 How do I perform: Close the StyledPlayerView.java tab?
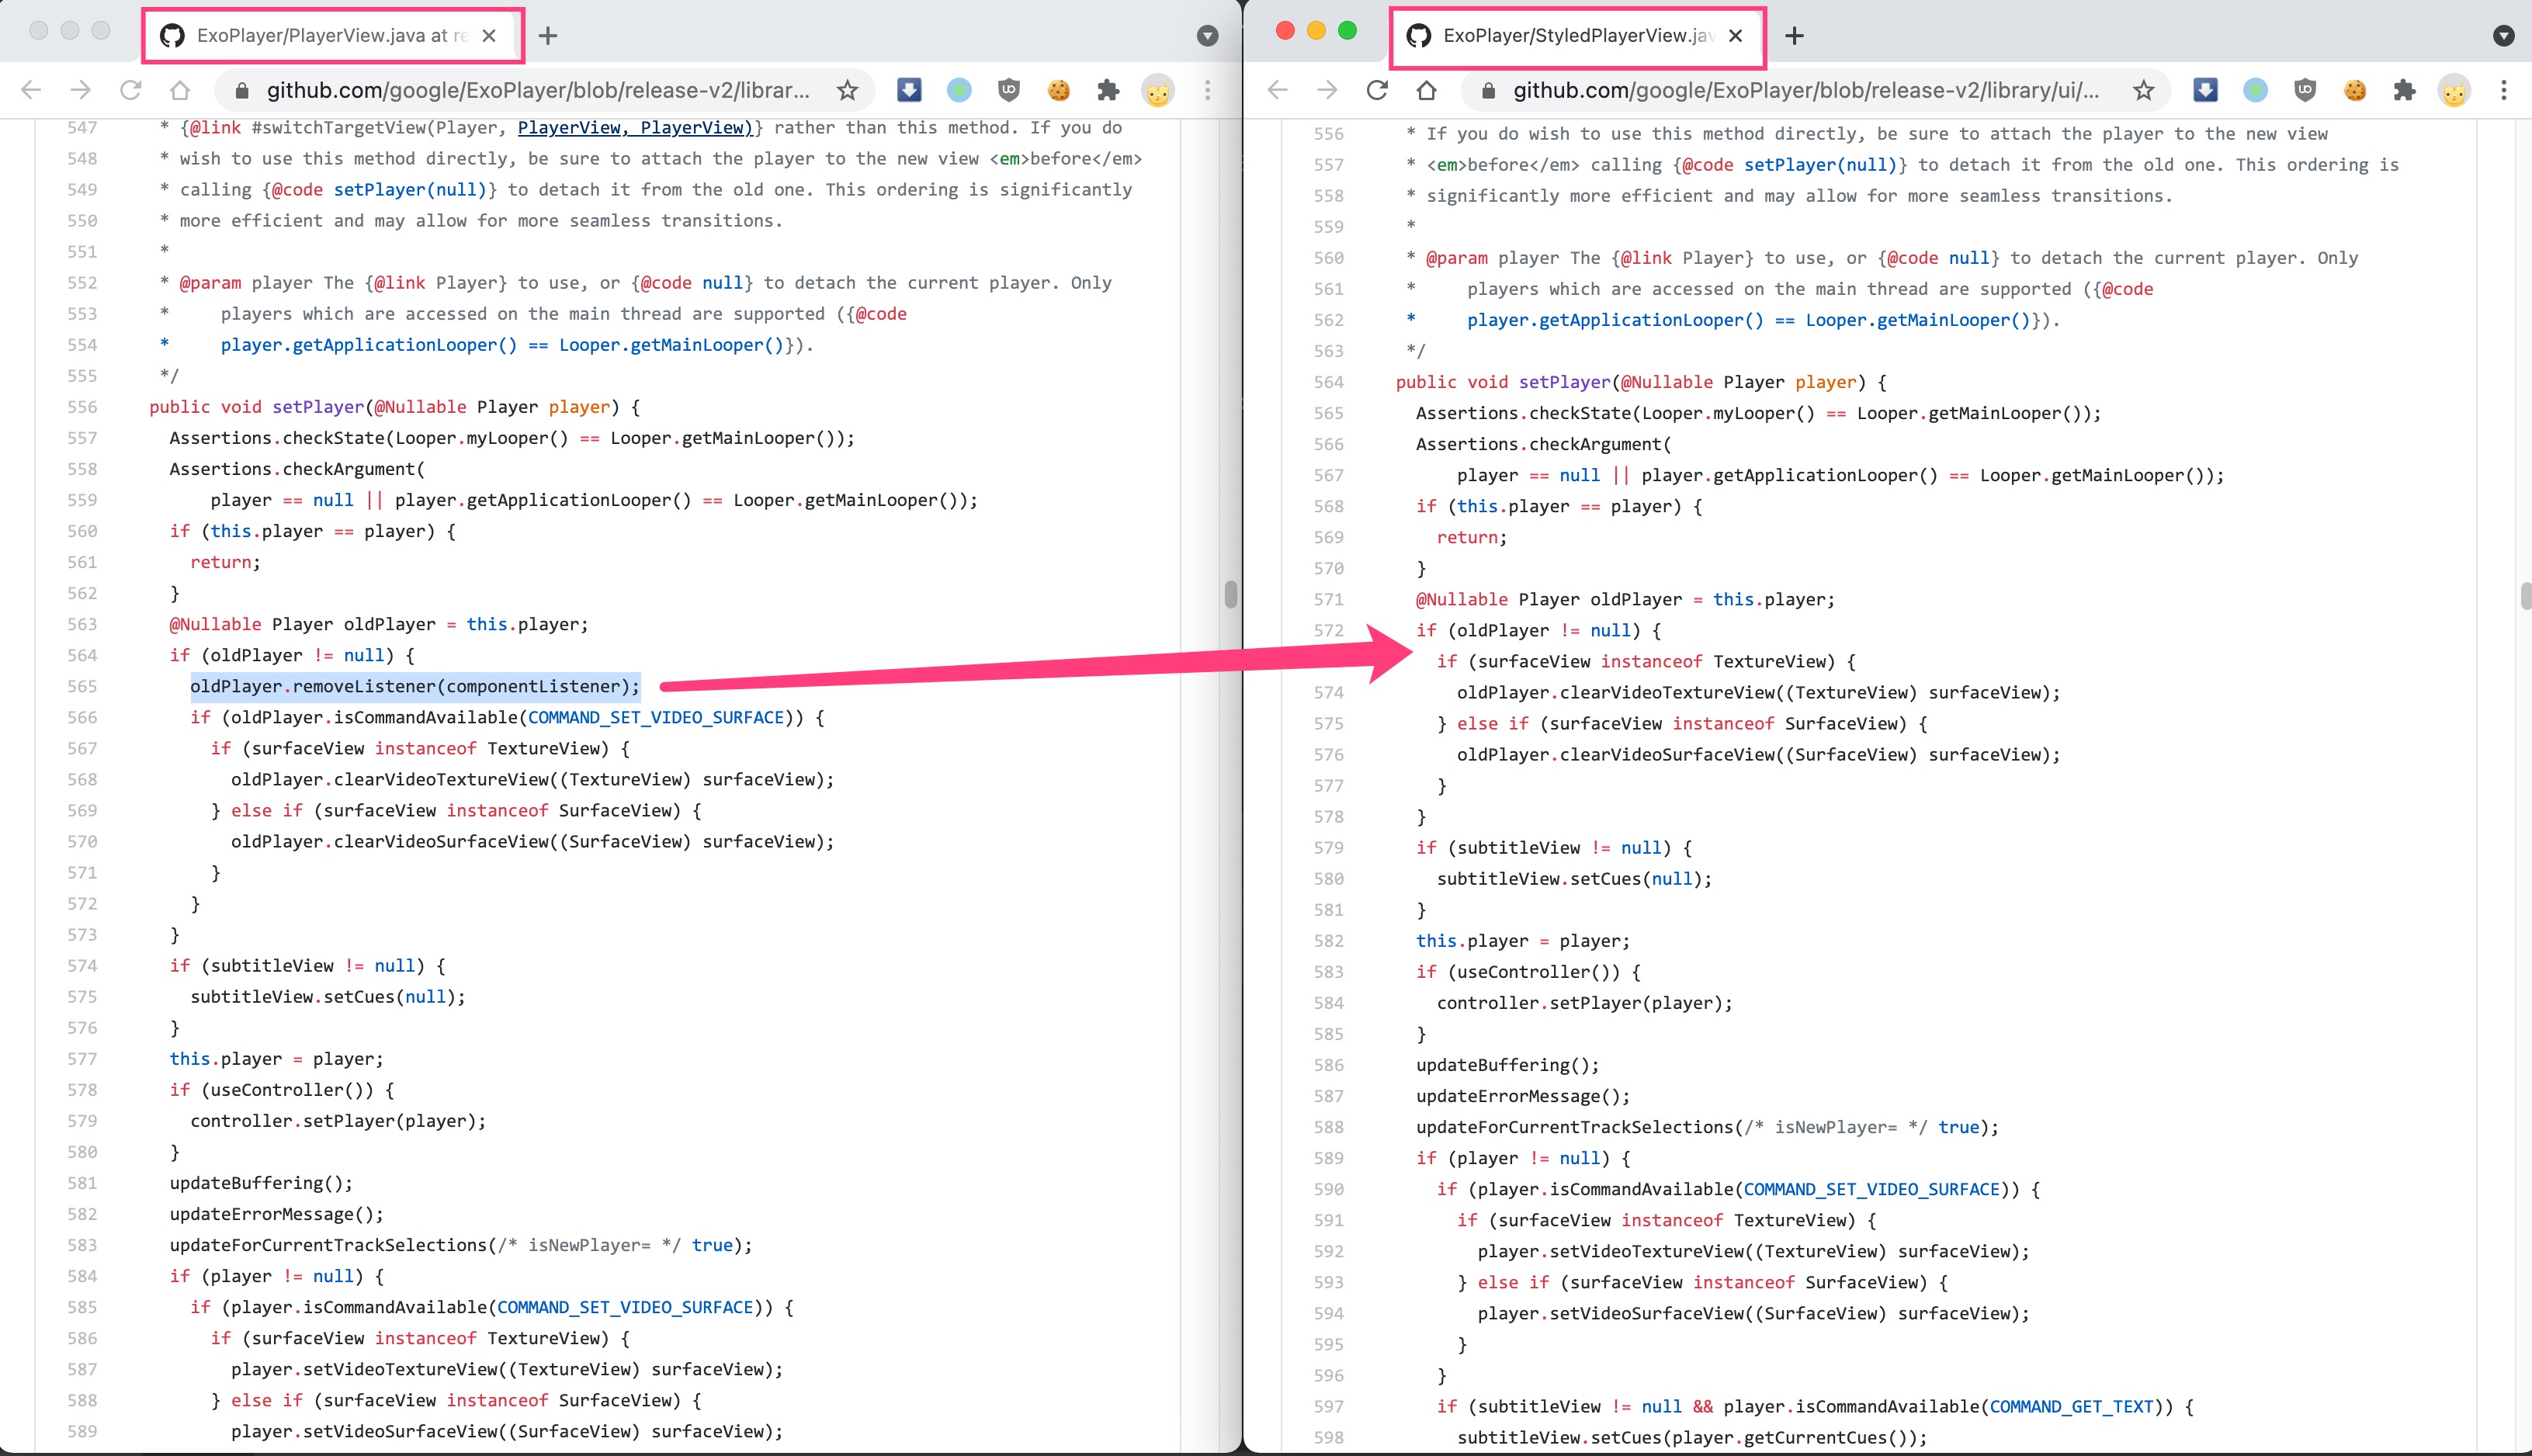(1735, 36)
